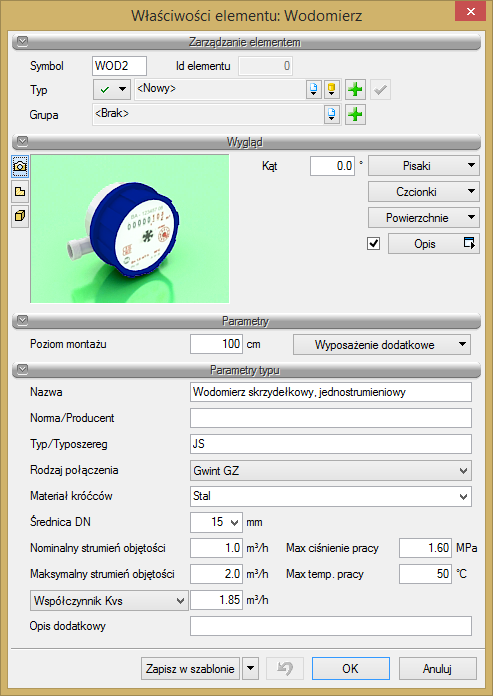493x696 pixels.
Task: Open arrow next to Zapisz w szablonie
Action: tap(250, 668)
